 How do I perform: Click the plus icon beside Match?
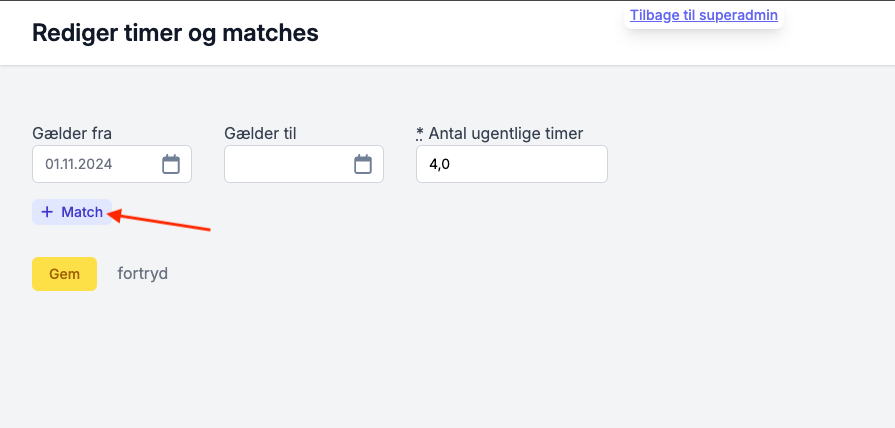click(47, 212)
